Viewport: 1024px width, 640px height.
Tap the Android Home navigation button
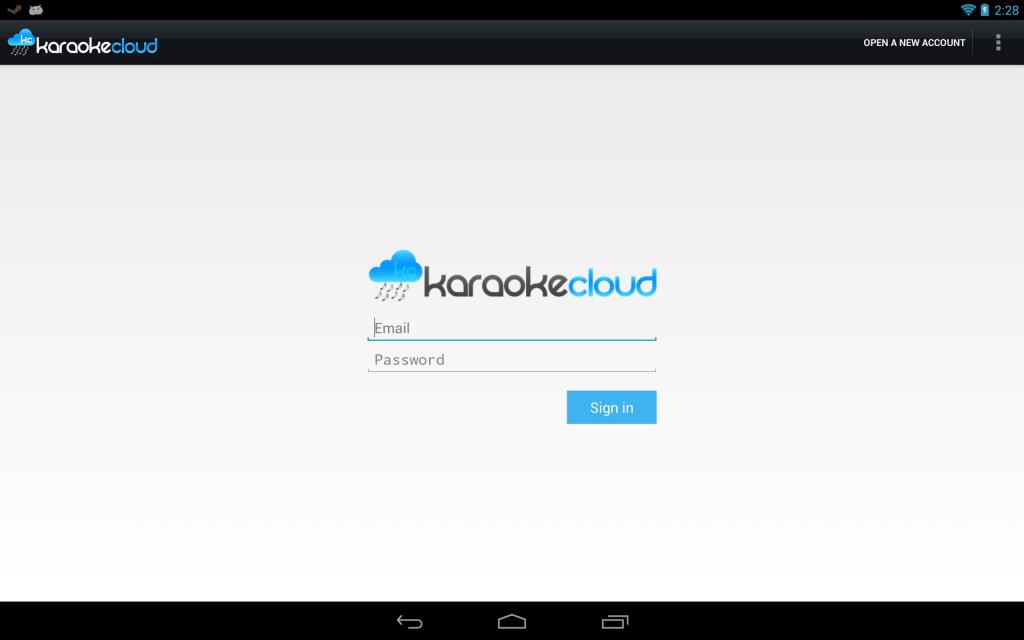(x=512, y=622)
